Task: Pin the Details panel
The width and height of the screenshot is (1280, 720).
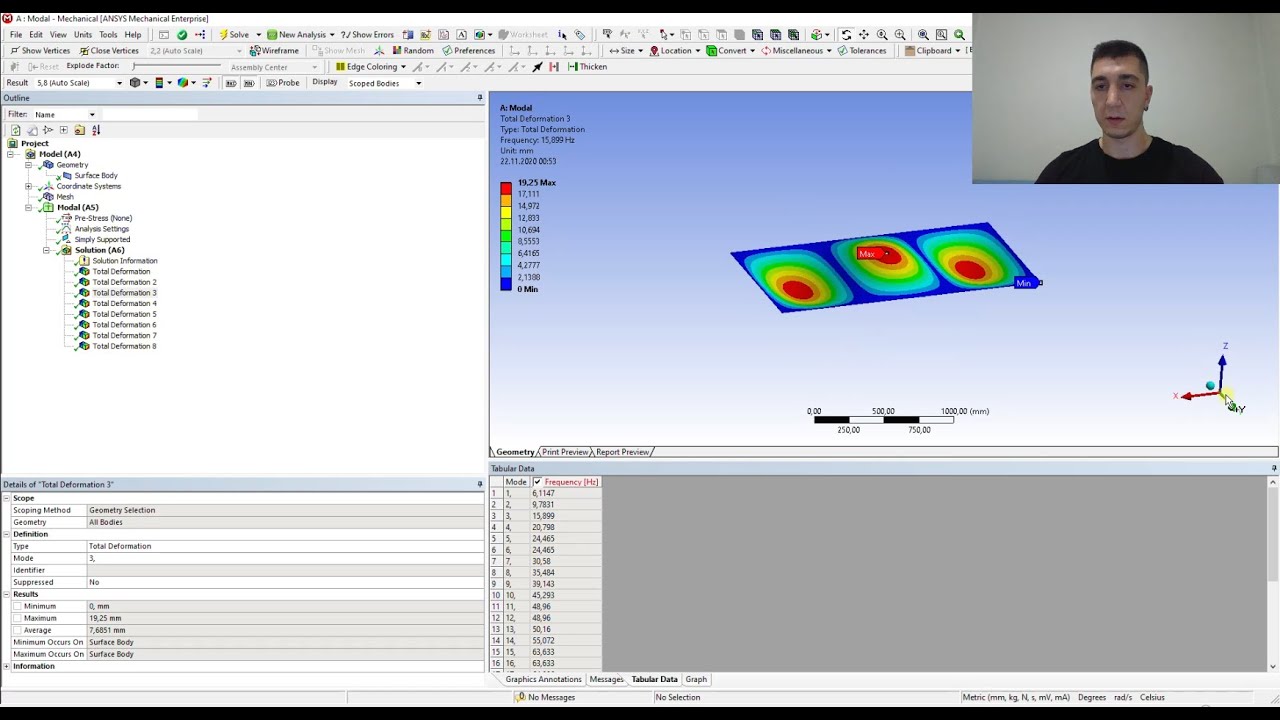Action: click(480, 484)
